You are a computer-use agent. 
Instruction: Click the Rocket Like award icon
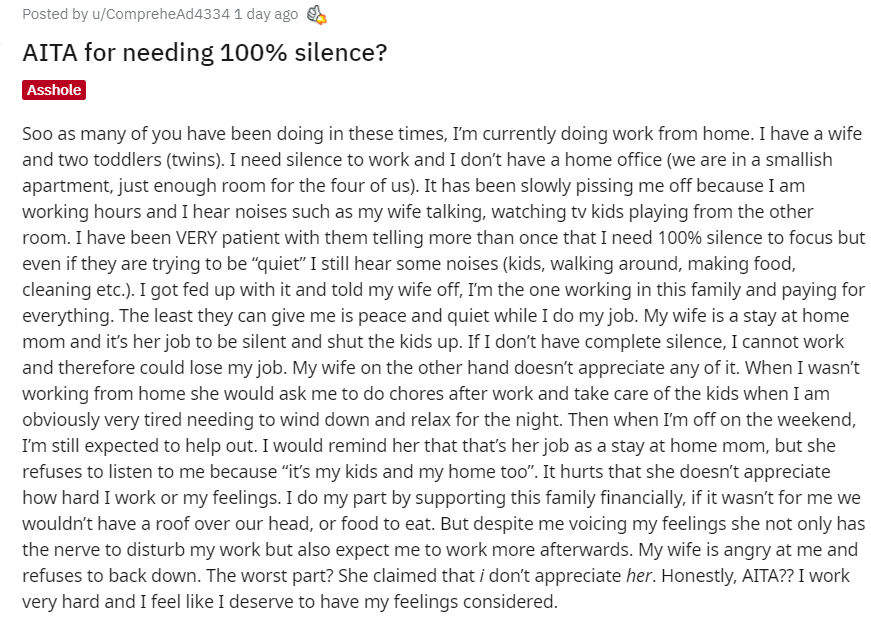[317, 15]
